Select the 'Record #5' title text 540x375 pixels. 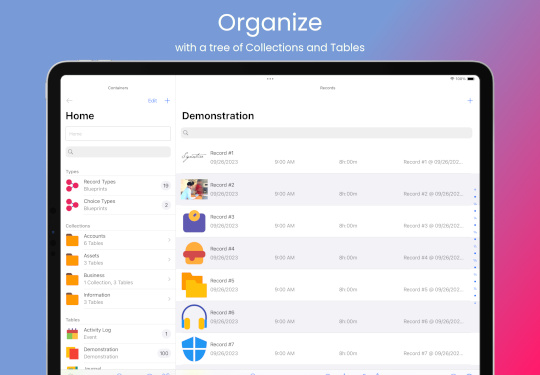pos(222,281)
